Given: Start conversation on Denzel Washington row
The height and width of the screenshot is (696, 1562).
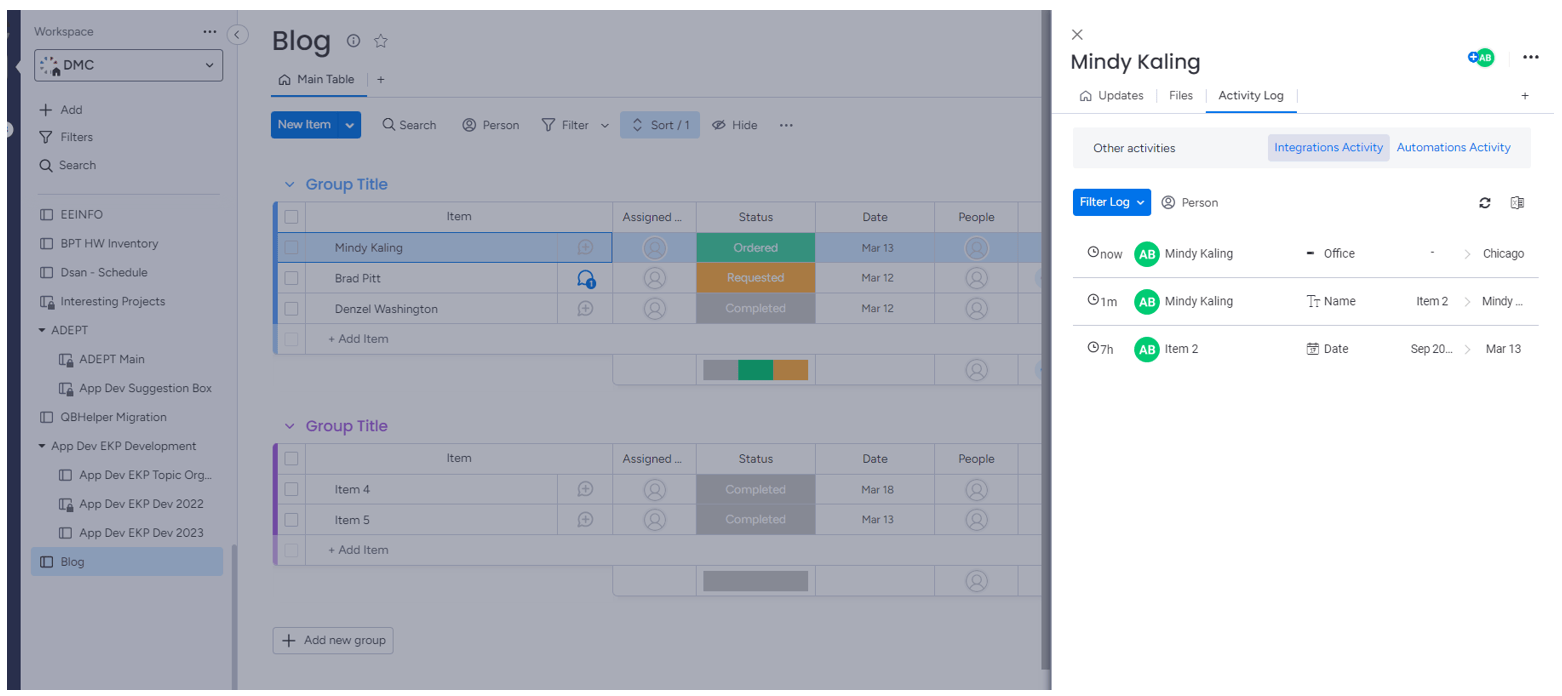Looking at the screenshot, I should coord(585,309).
